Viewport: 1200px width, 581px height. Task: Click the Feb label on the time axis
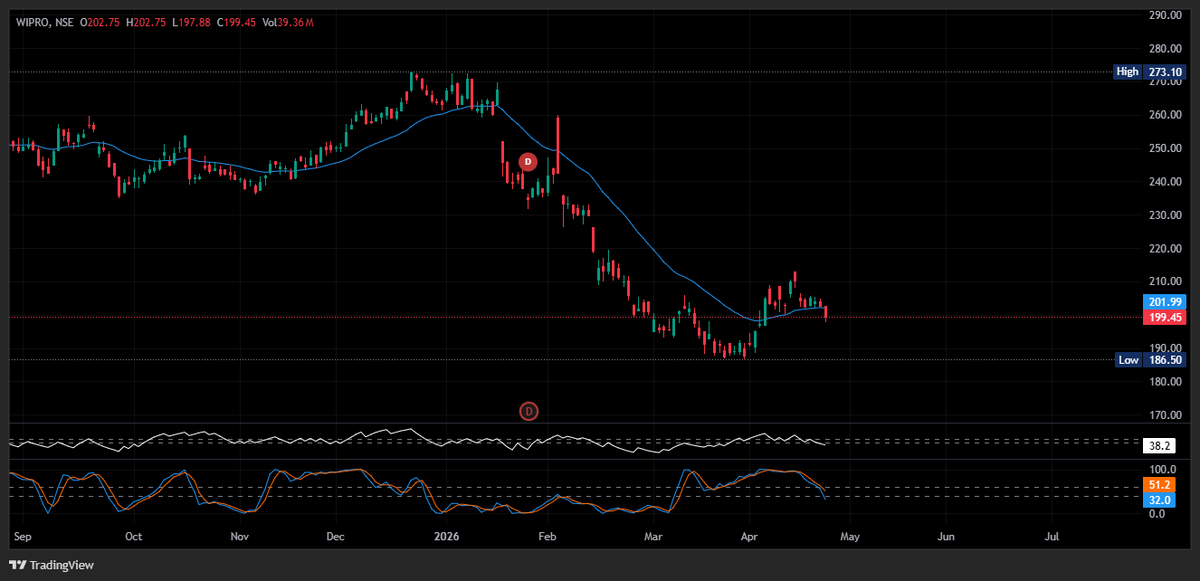tap(546, 536)
